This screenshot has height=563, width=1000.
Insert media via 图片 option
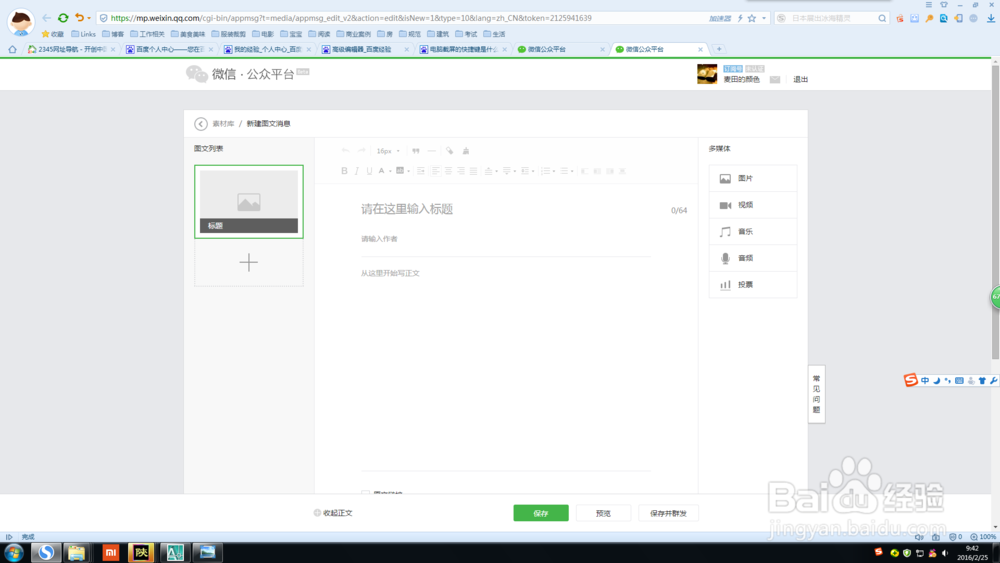753,179
